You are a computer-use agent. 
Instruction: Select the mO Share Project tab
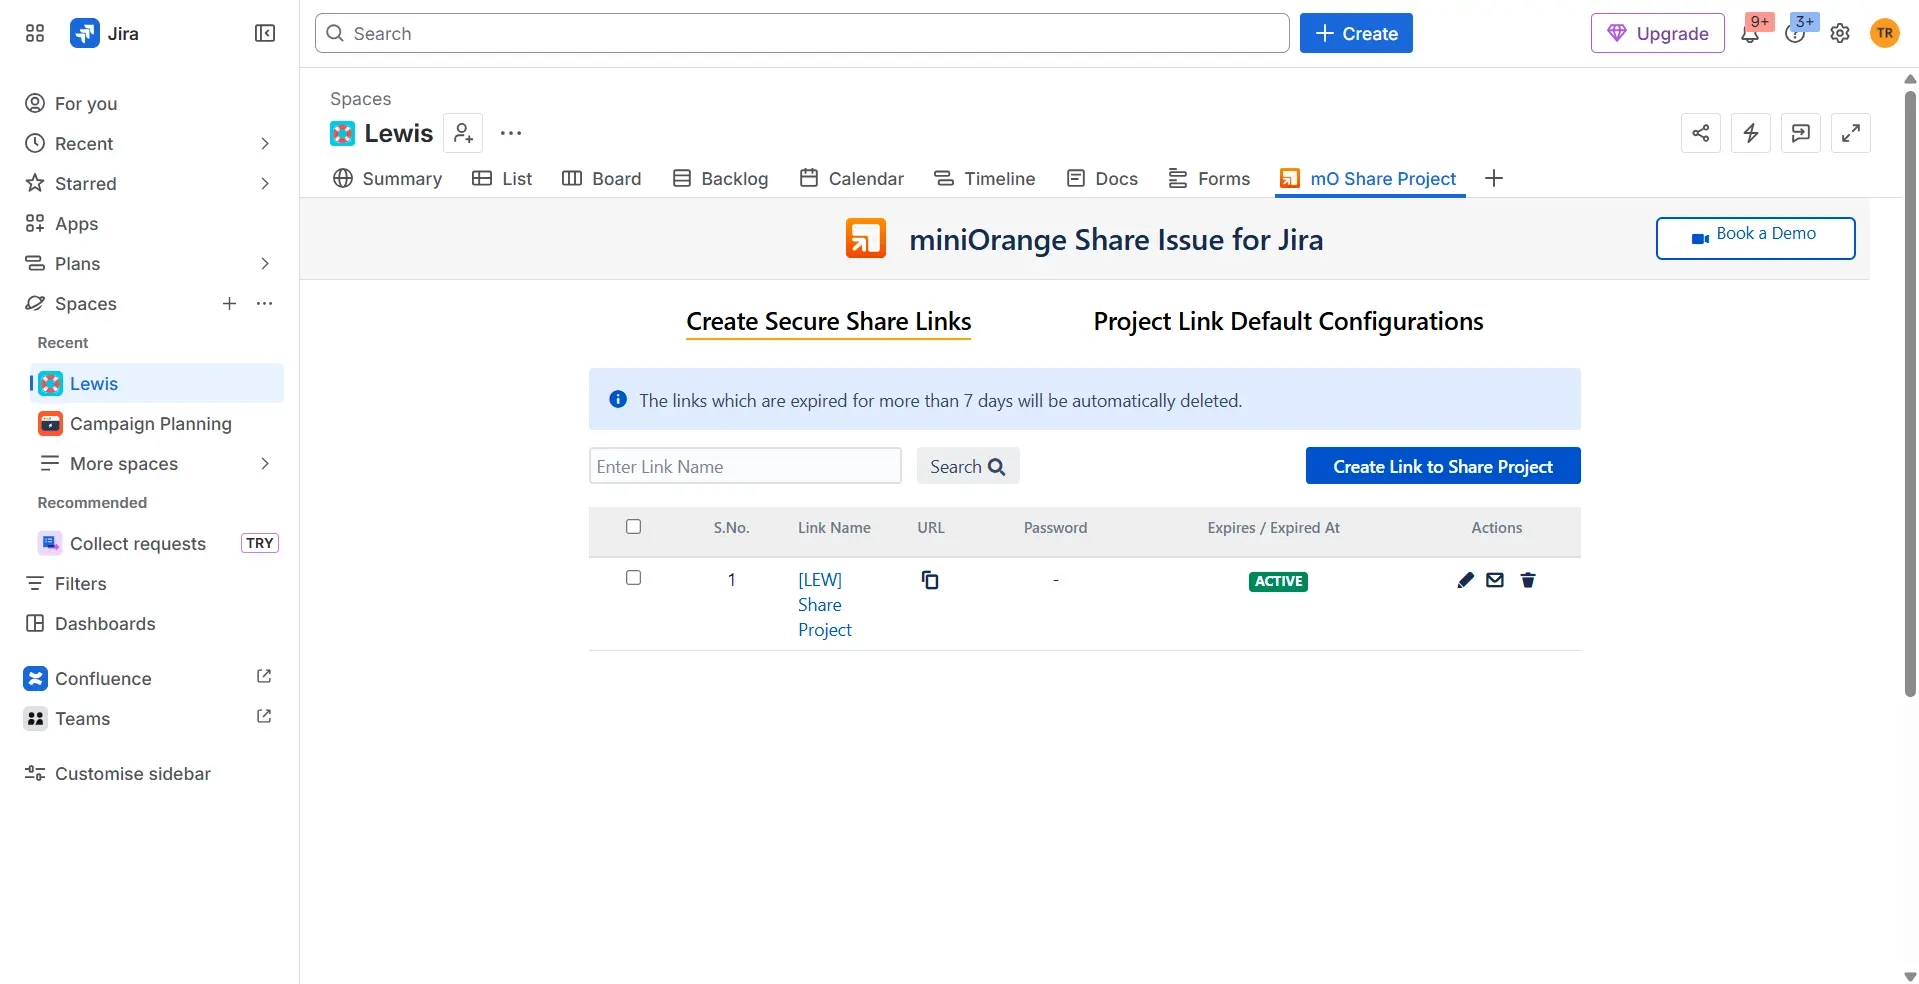[x=1370, y=178]
